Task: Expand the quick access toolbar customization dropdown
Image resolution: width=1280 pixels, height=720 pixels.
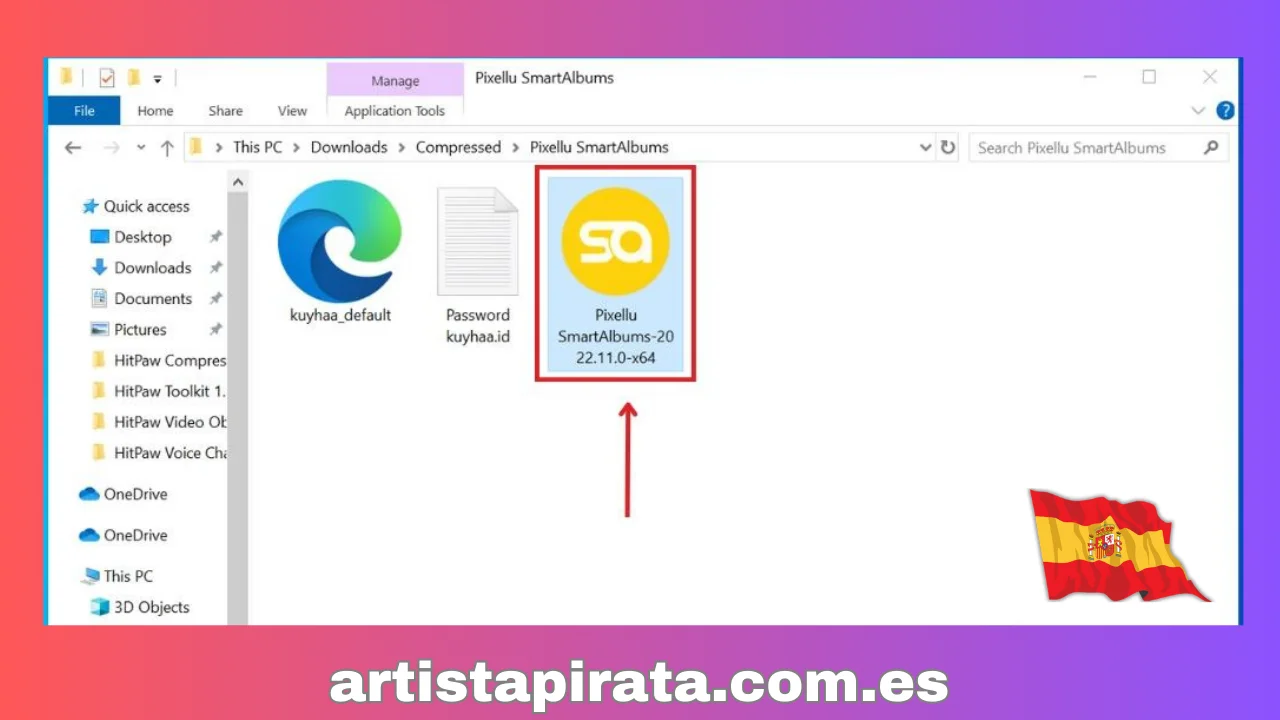Action: pos(157,77)
